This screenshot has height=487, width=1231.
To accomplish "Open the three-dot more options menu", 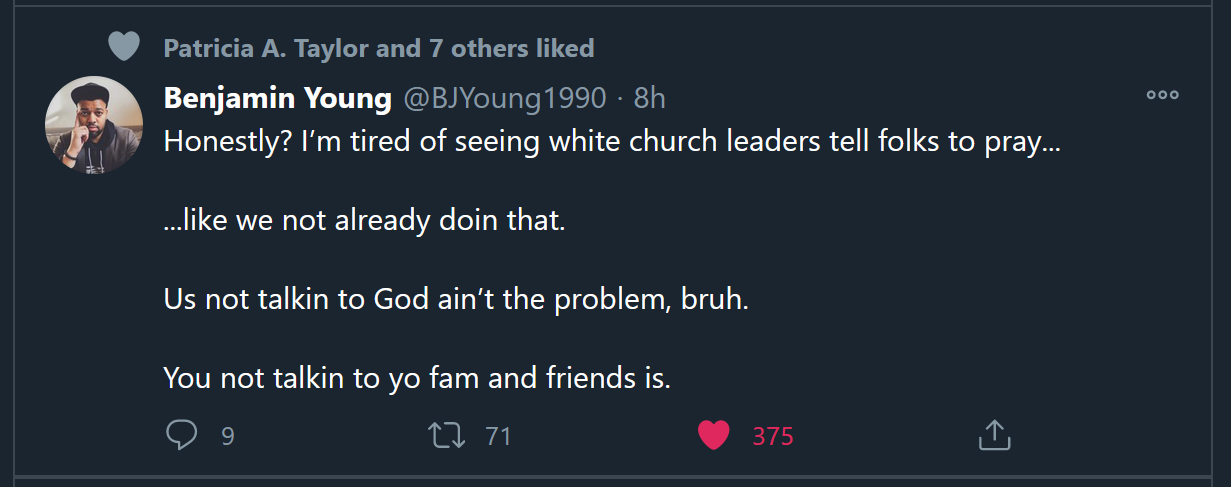I will pyautogui.click(x=1162, y=96).
